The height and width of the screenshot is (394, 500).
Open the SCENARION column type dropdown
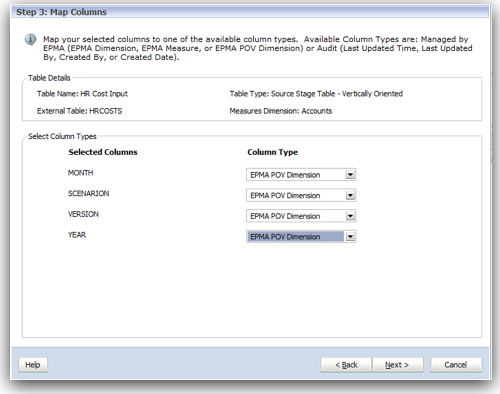tap(301, 195)
